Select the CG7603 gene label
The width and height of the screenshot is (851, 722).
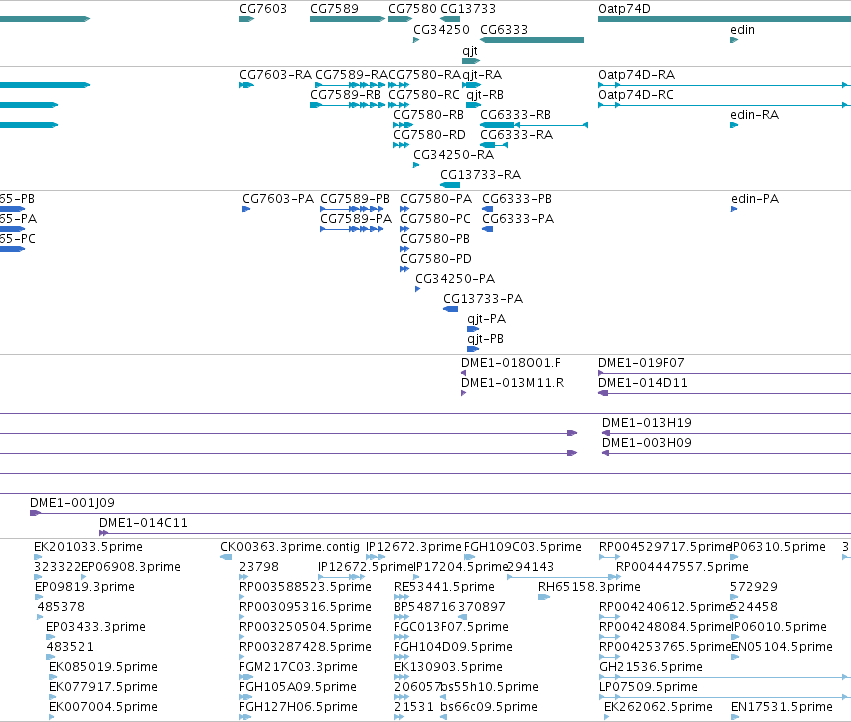tap(263, 9)
